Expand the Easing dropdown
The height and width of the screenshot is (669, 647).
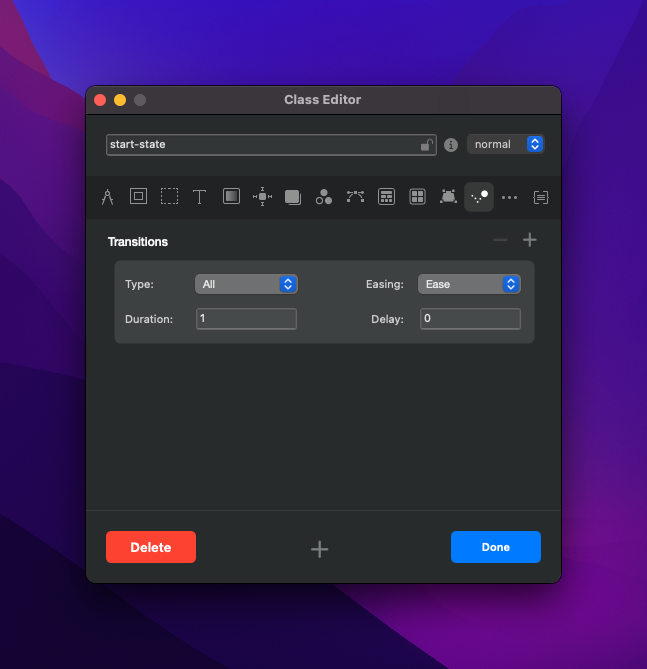click(469, 285)
